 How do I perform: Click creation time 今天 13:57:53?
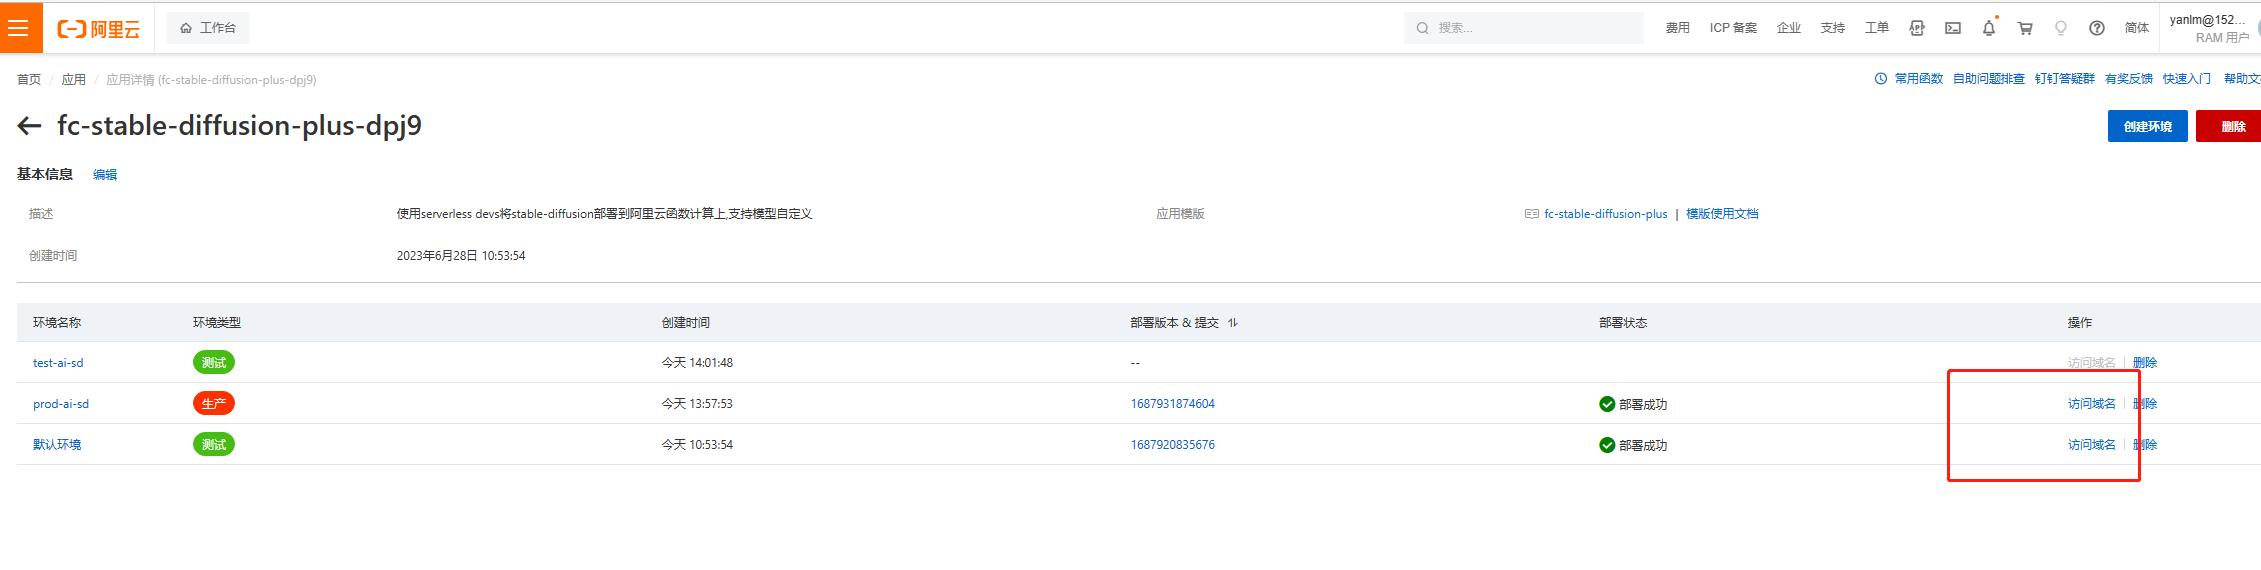pyautogui.click(x=697, y=404)
